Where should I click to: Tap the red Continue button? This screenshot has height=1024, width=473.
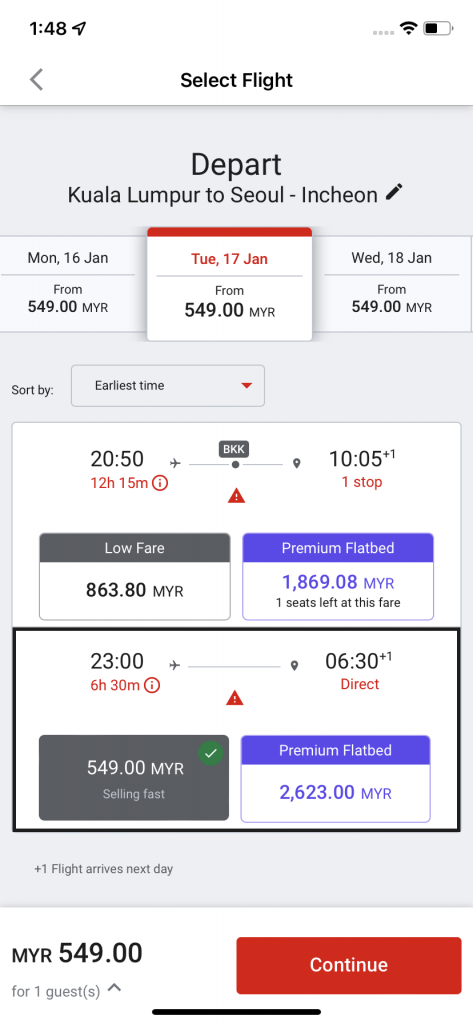349,965
